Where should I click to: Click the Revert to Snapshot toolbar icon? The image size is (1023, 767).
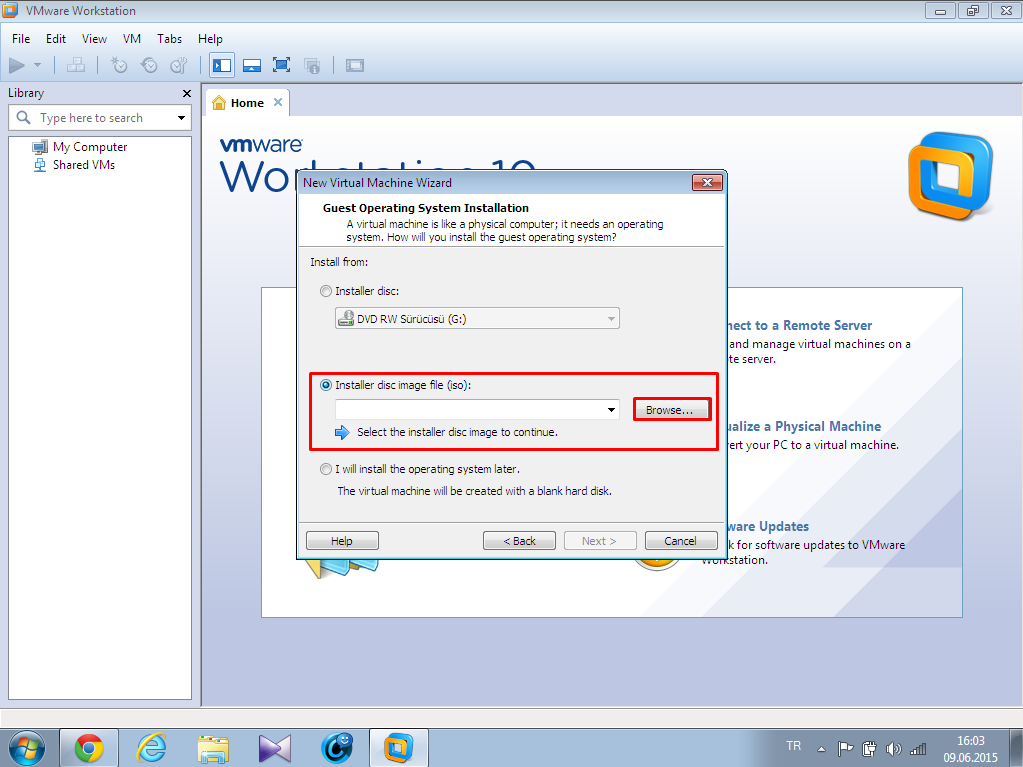coord(149,65)
